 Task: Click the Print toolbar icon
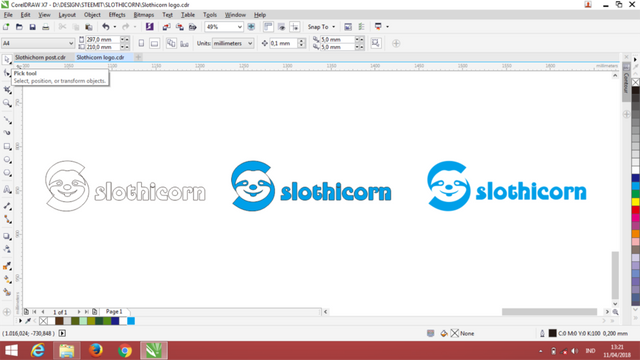coord(45,27)
